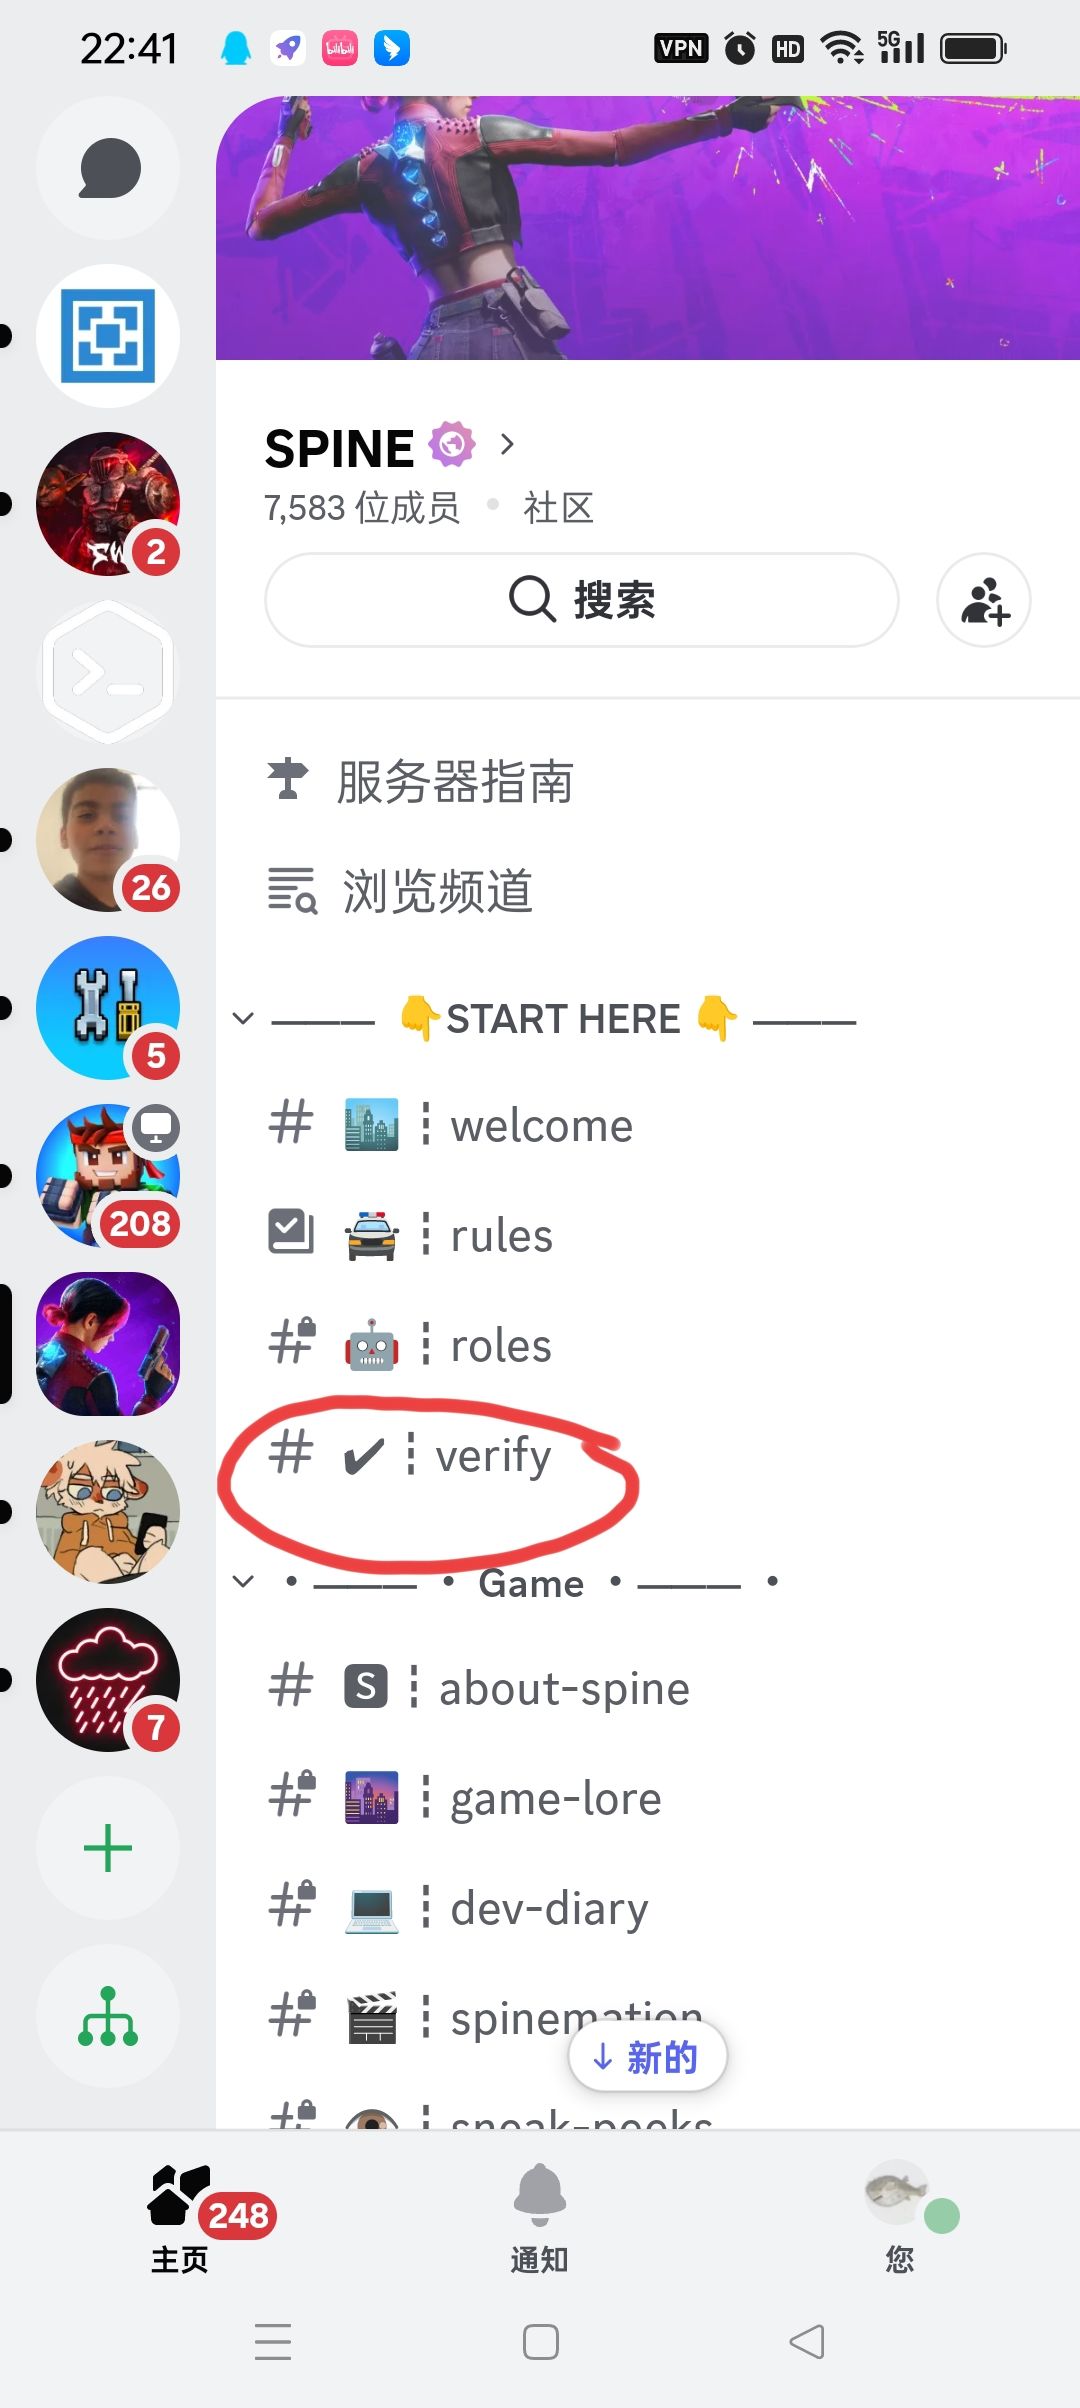Screen dimensions: 1080x2408
Task: Tap the green plus add server button
Action: 108,1848
